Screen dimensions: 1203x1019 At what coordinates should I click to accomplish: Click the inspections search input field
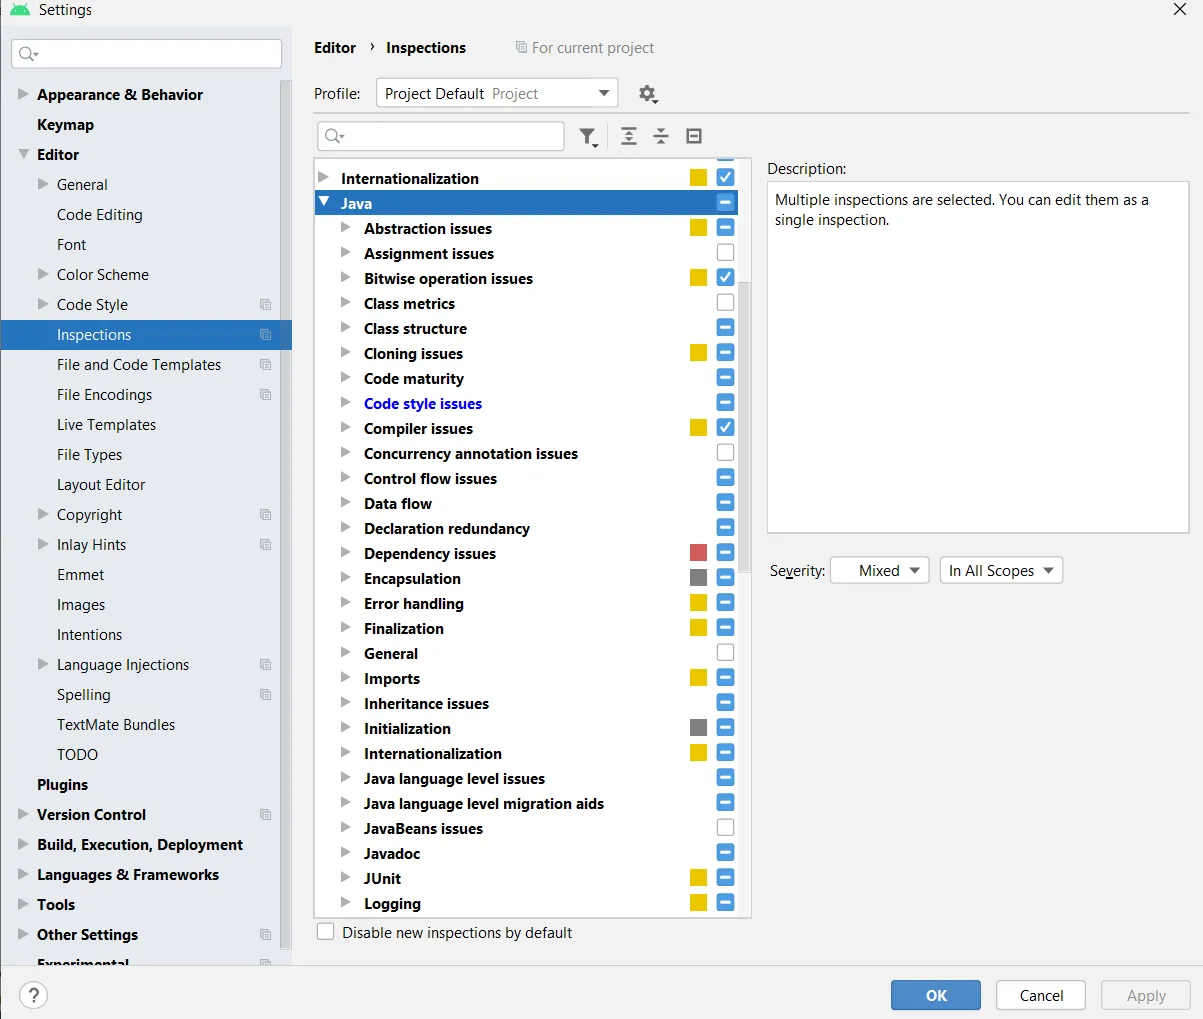pyautogui.click(x=441, y=136)
